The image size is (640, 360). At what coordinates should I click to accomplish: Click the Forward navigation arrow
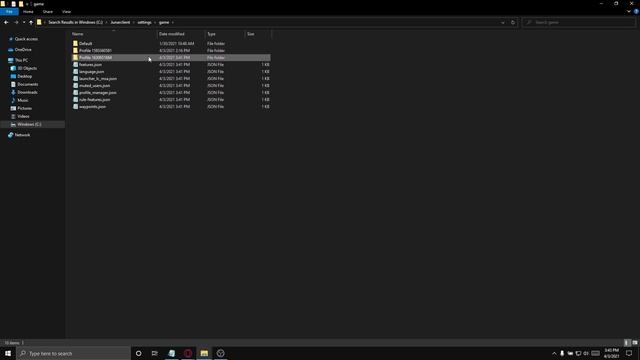[x=16, y=22]
